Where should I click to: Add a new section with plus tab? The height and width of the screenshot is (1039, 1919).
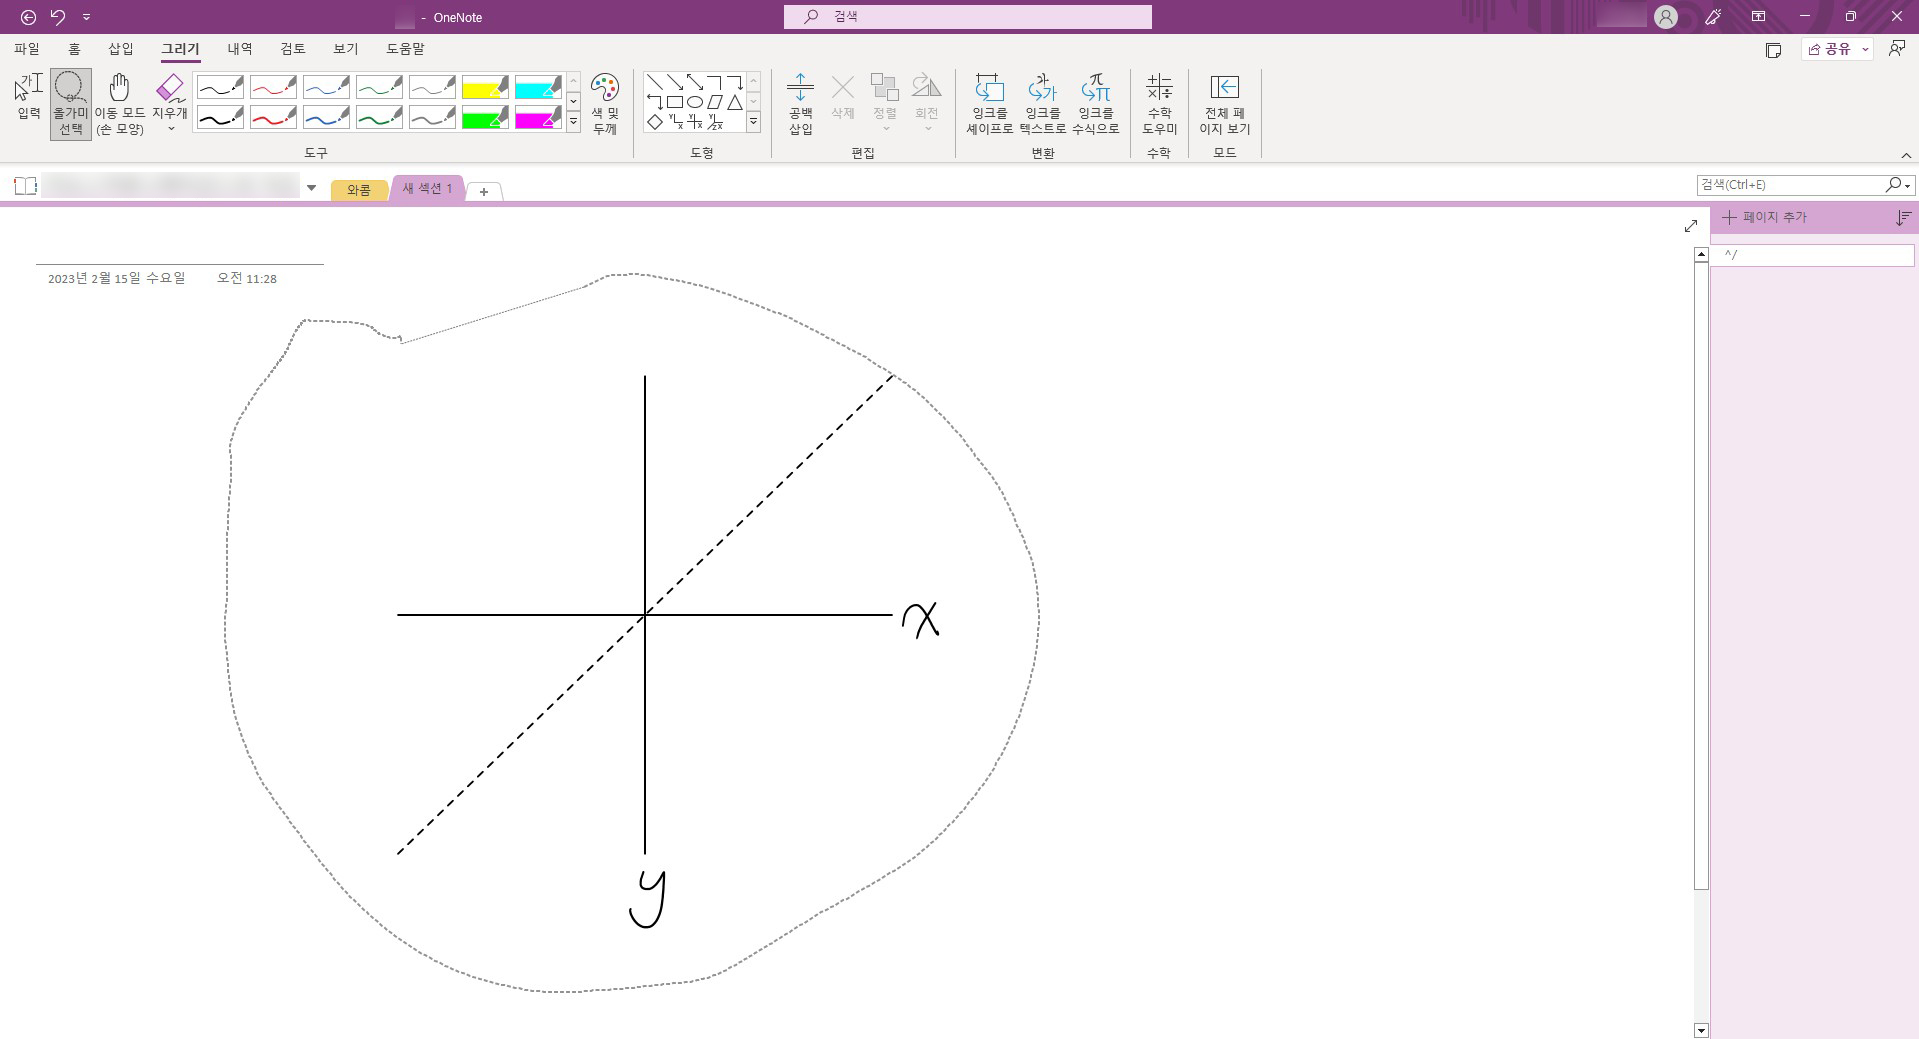click(x=484, y=191)
